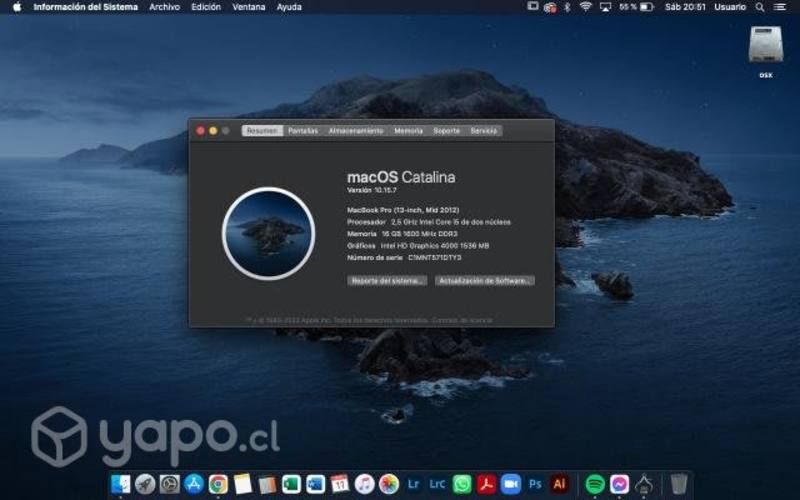Open Notification Center list icon

pos(780,7)
